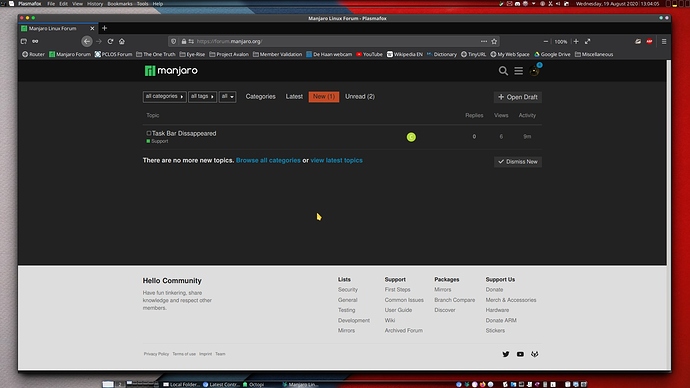This screenshot has width=690, height=388.
Task: Open Manjaro YouTube icon in footer
Action: pos(520,354)
